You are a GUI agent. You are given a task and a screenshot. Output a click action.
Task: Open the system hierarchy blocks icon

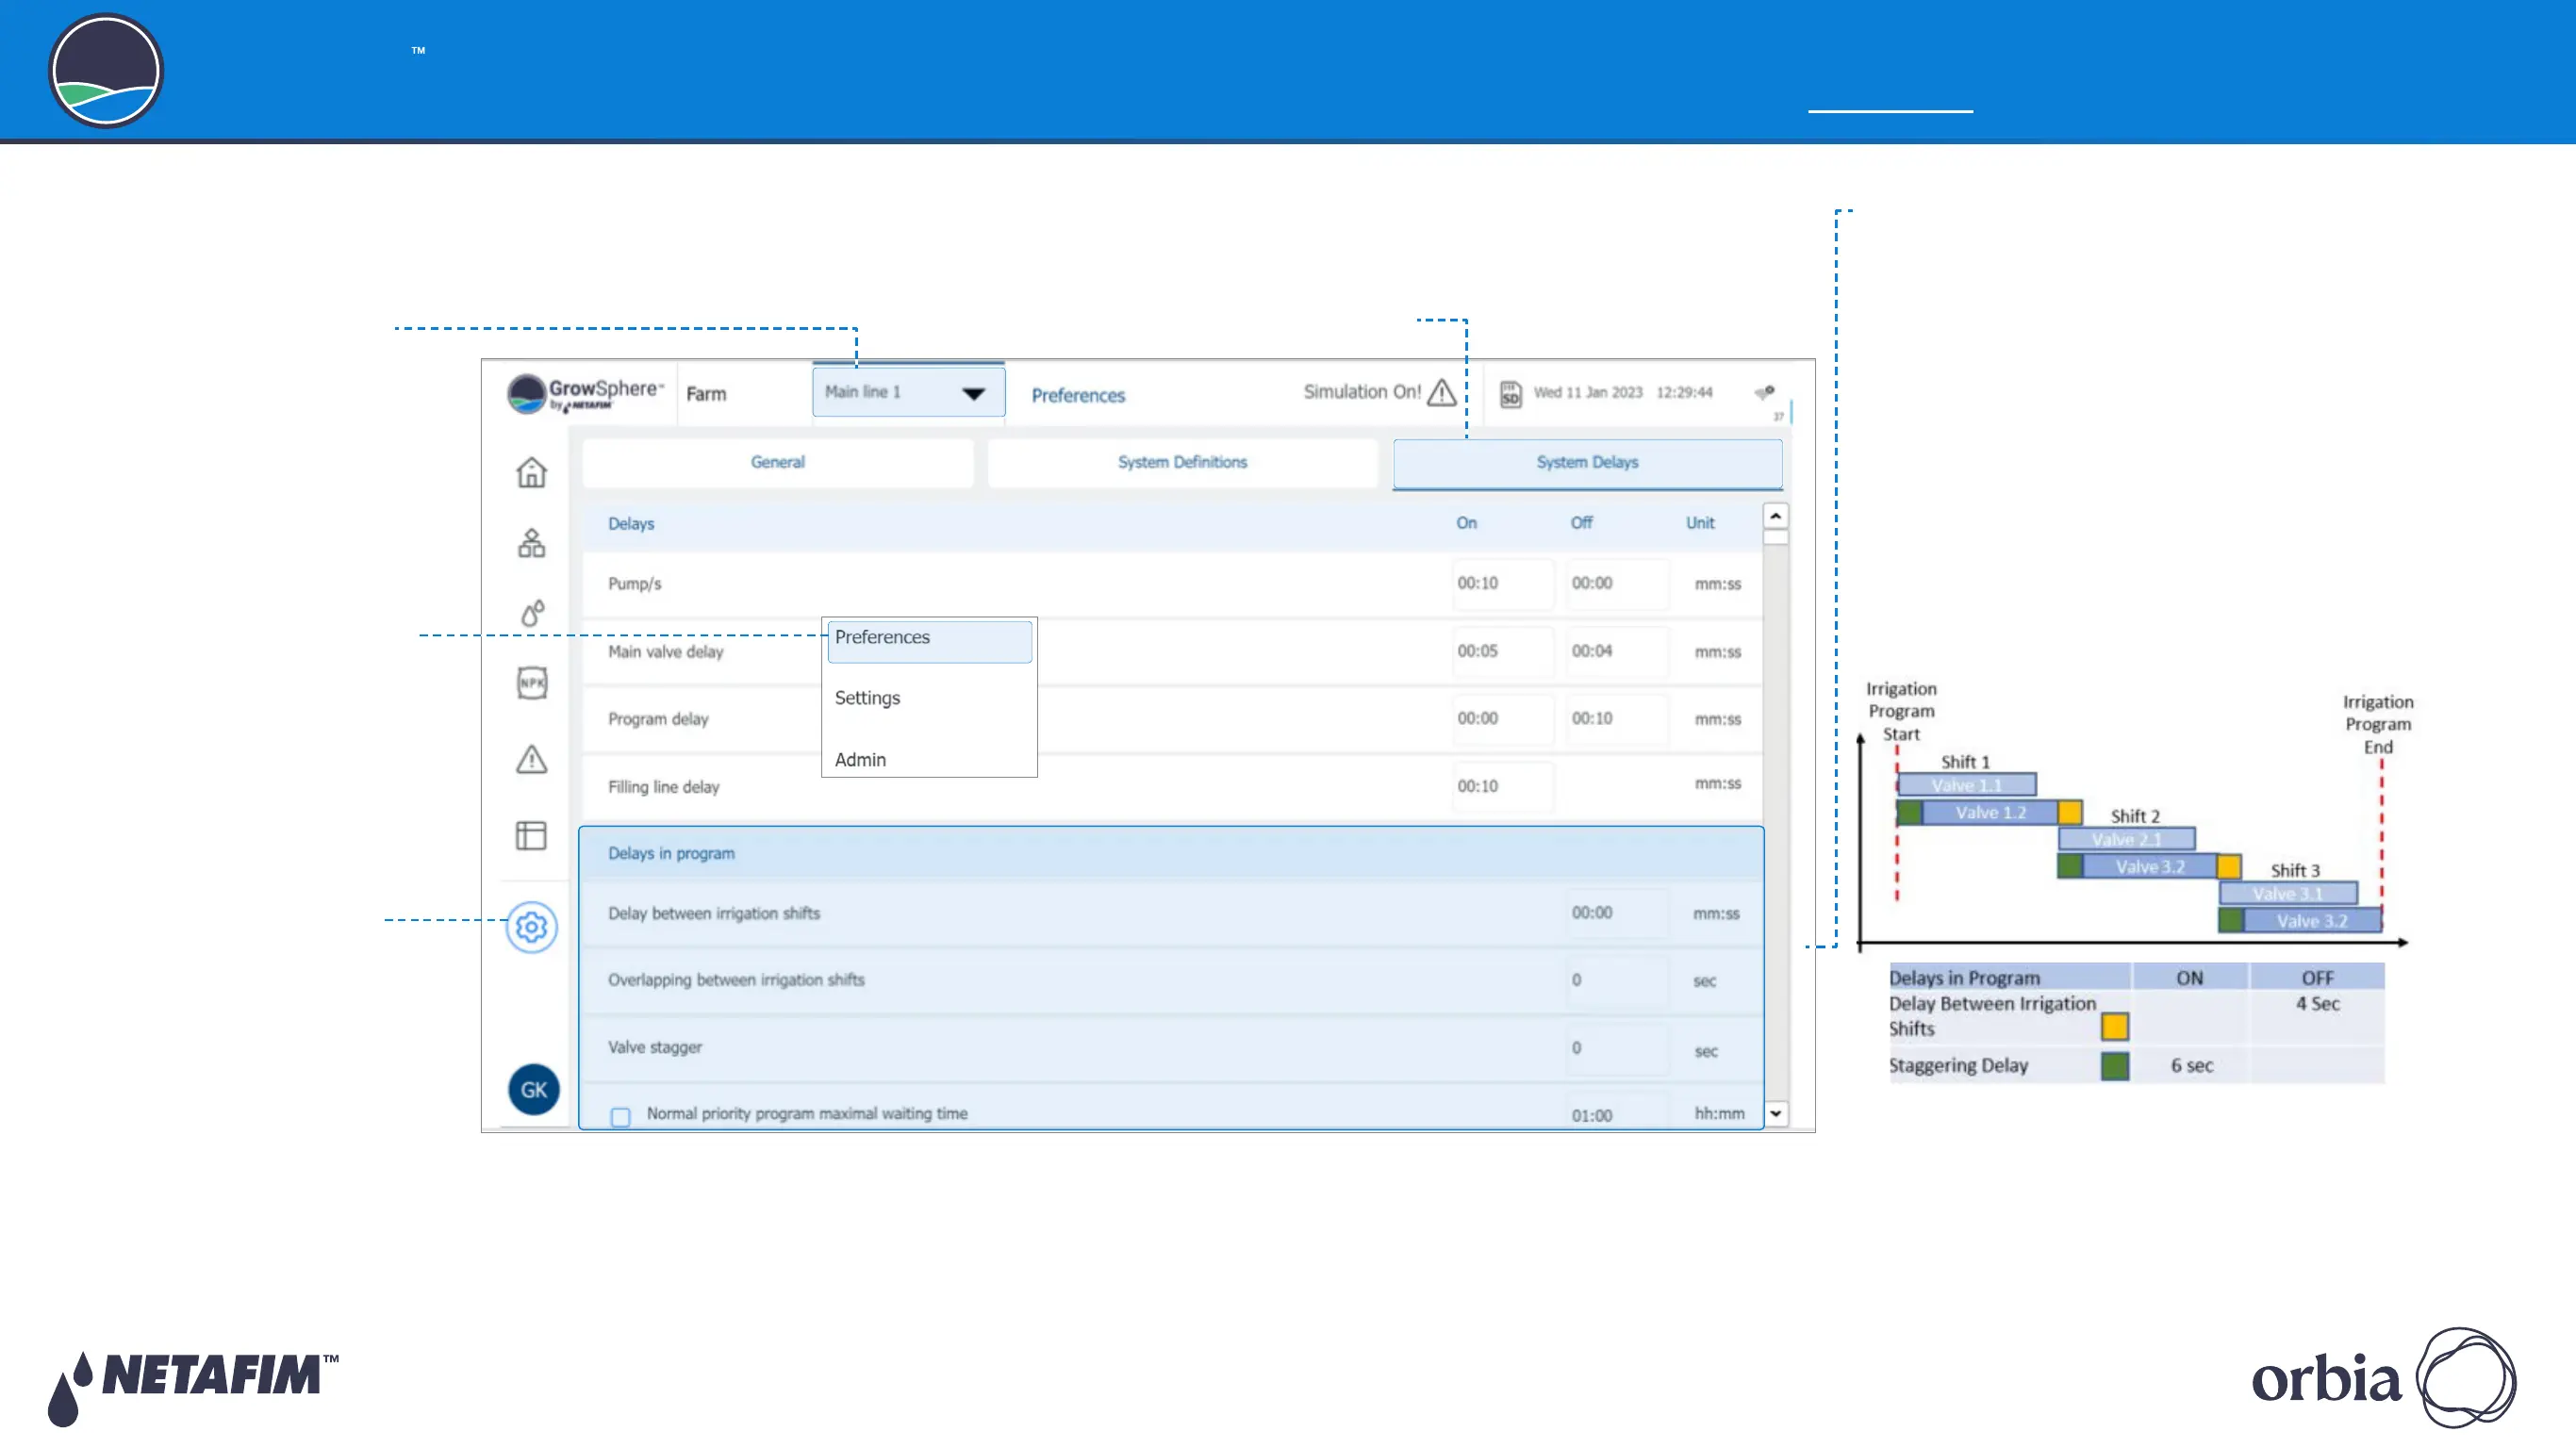tap(531, 543)
